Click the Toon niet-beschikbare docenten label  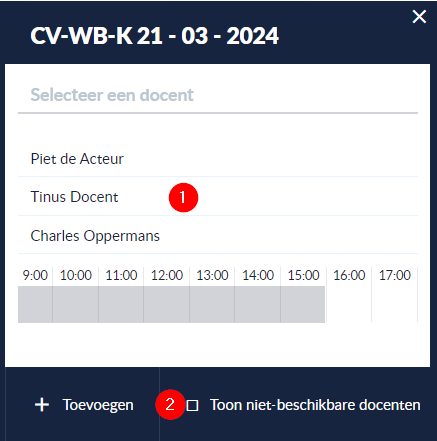[315, 405]
